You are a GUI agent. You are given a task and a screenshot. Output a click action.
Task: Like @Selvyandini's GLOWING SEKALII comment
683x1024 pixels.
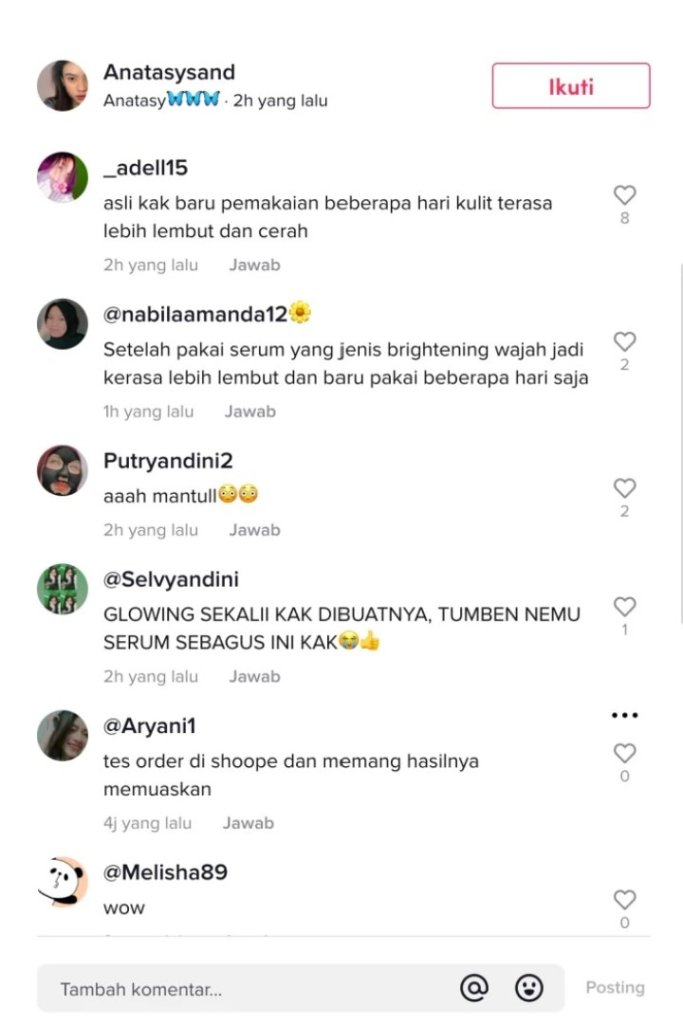click(x=624, y=607)
